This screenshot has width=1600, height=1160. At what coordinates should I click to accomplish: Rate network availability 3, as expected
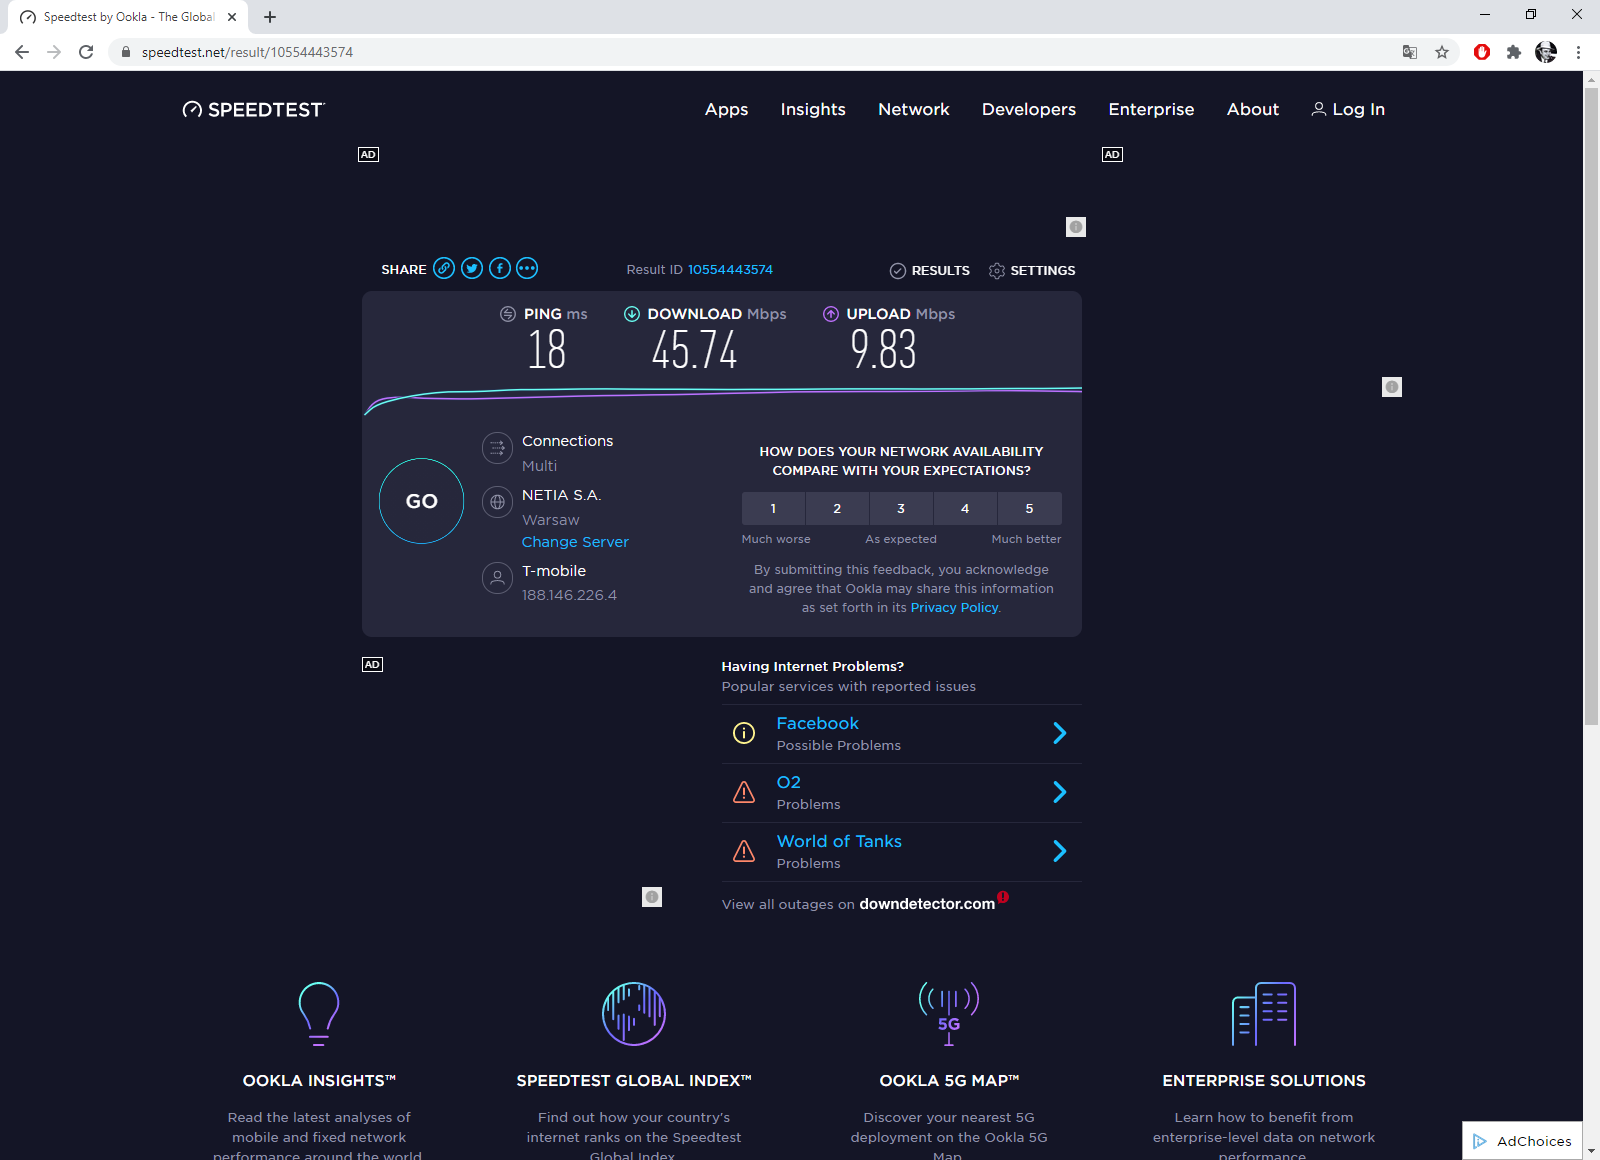coord(901,508)
